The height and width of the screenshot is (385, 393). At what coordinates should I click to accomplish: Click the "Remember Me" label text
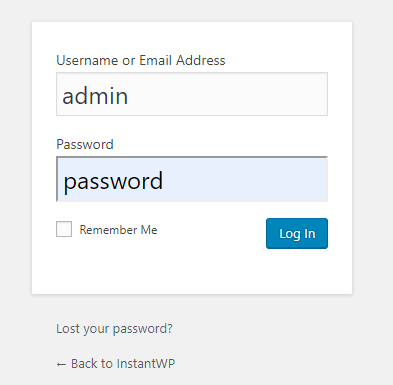click(x=118, y=230)
